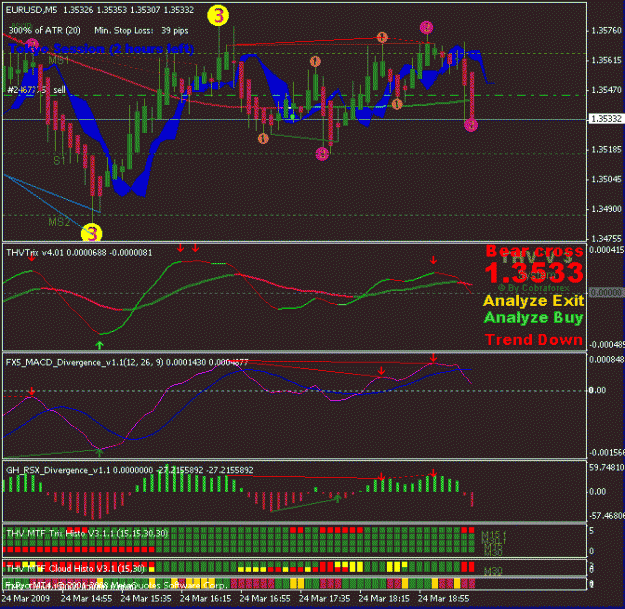Viewport: 625px width, 609px height.
Task: Click the '24 Mar 18:55' time axis label
Action: [443, 599]
